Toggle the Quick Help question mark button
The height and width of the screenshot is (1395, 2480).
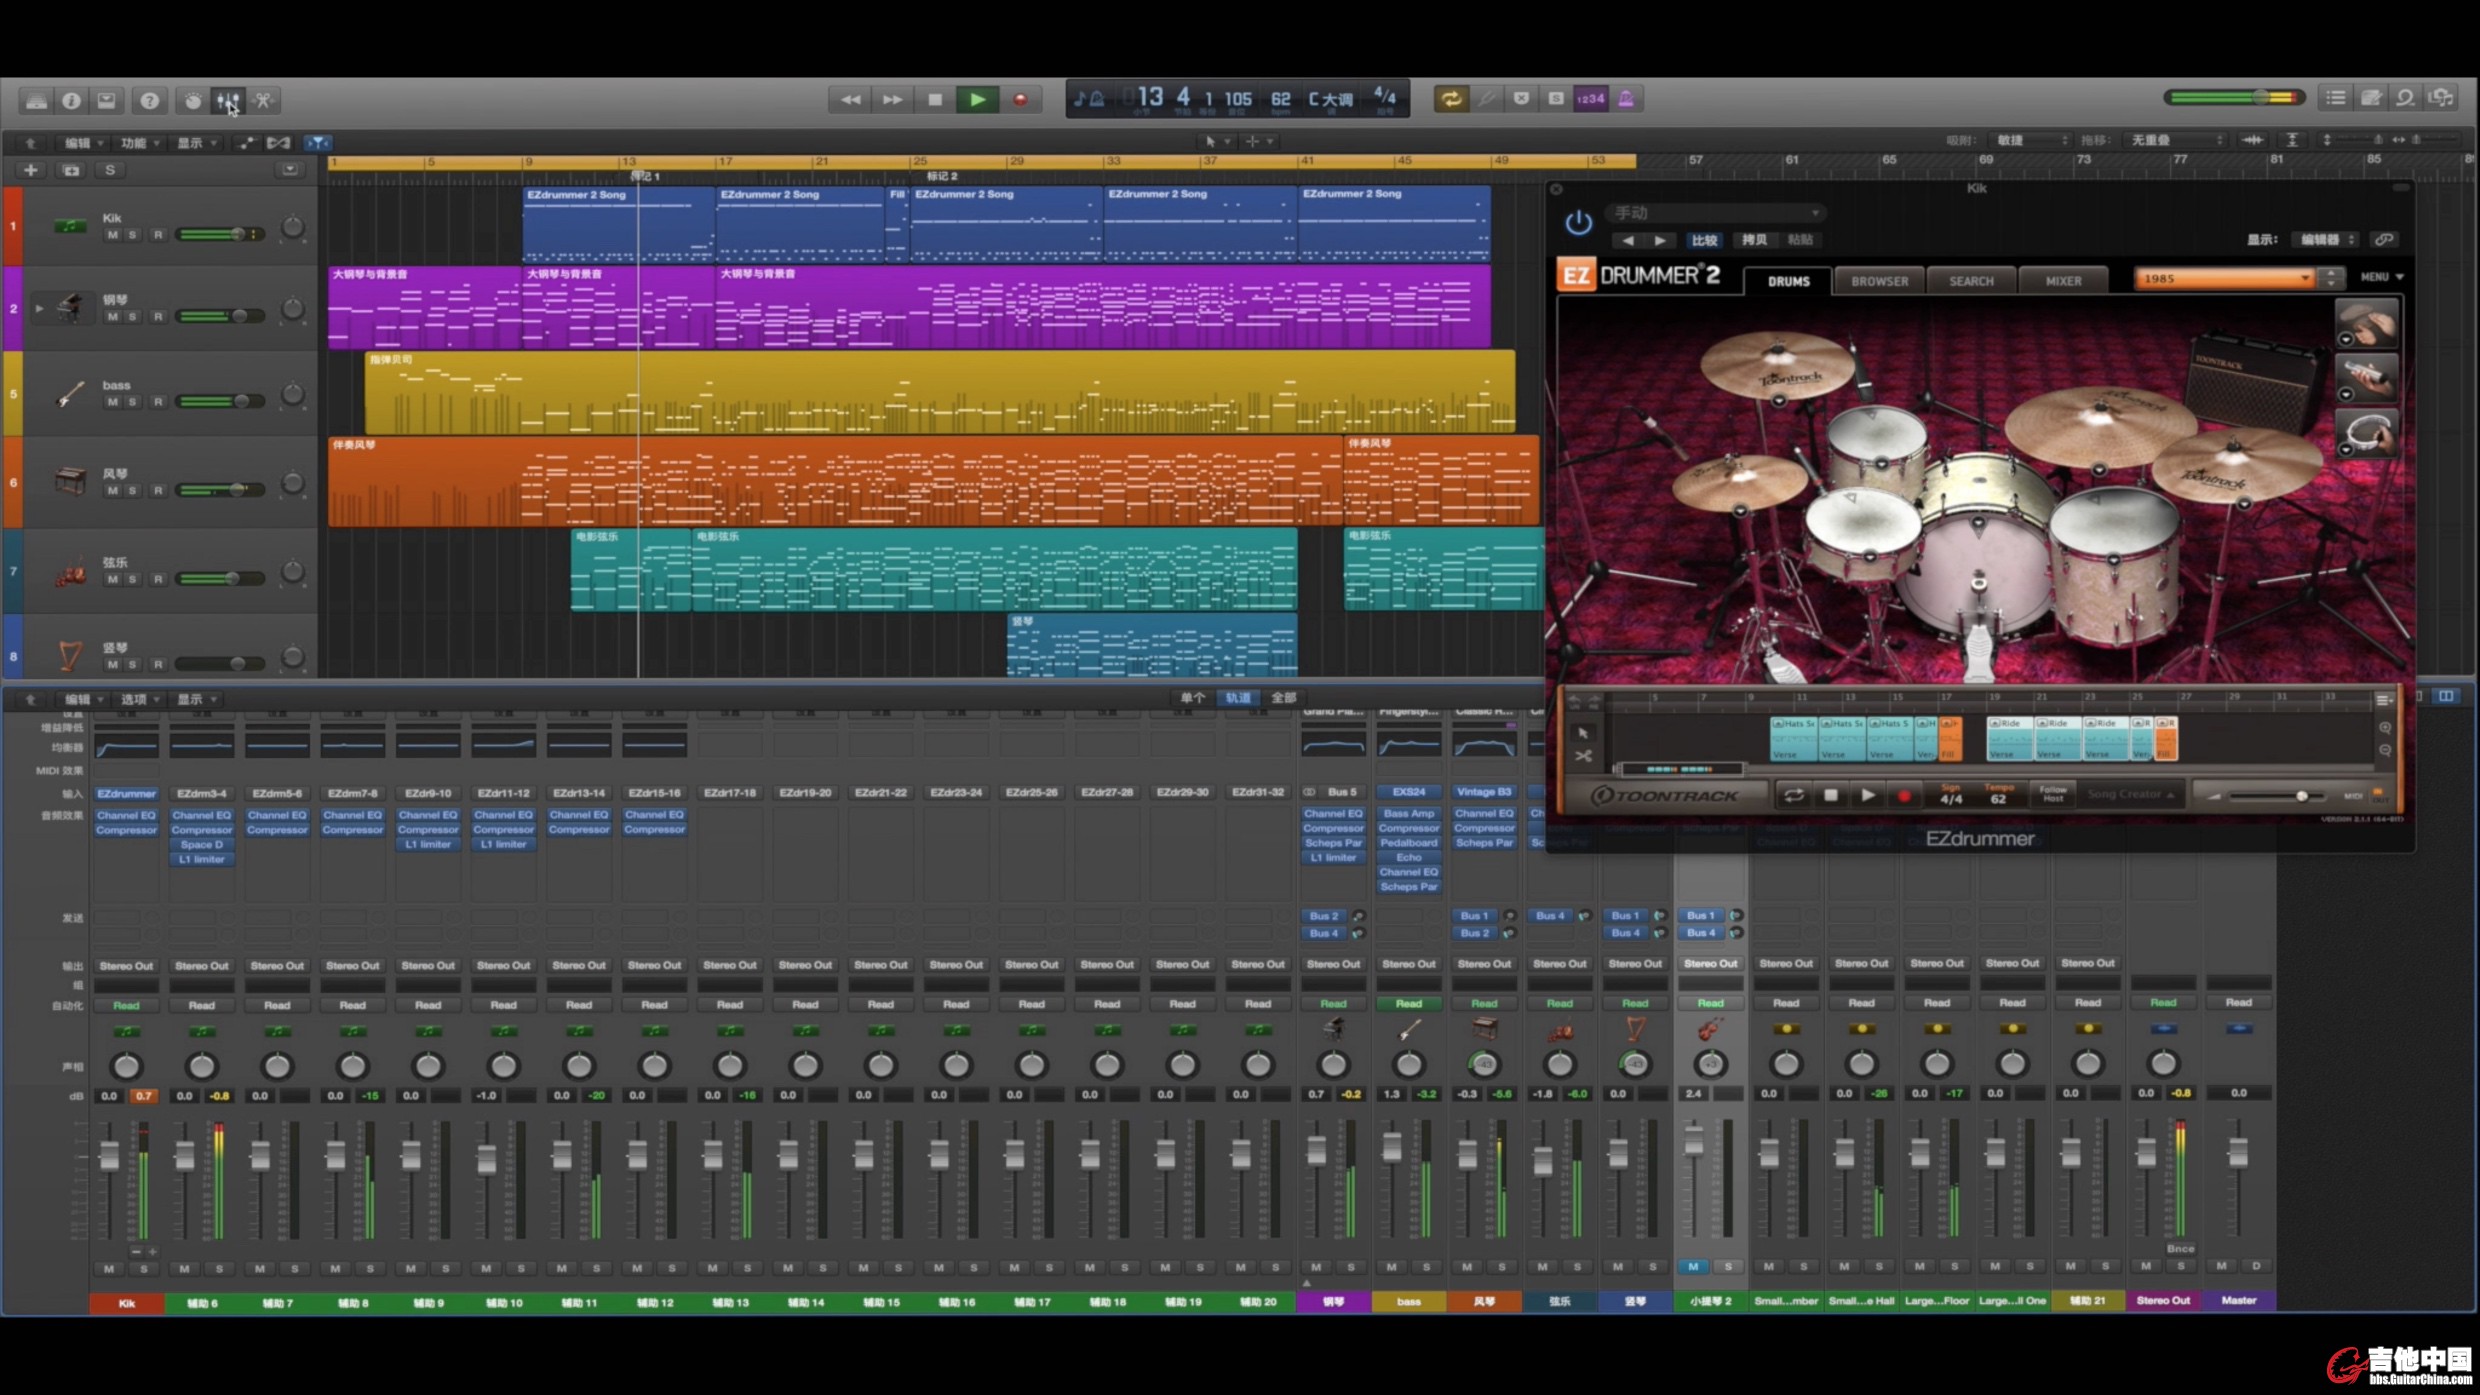point(149,100)
